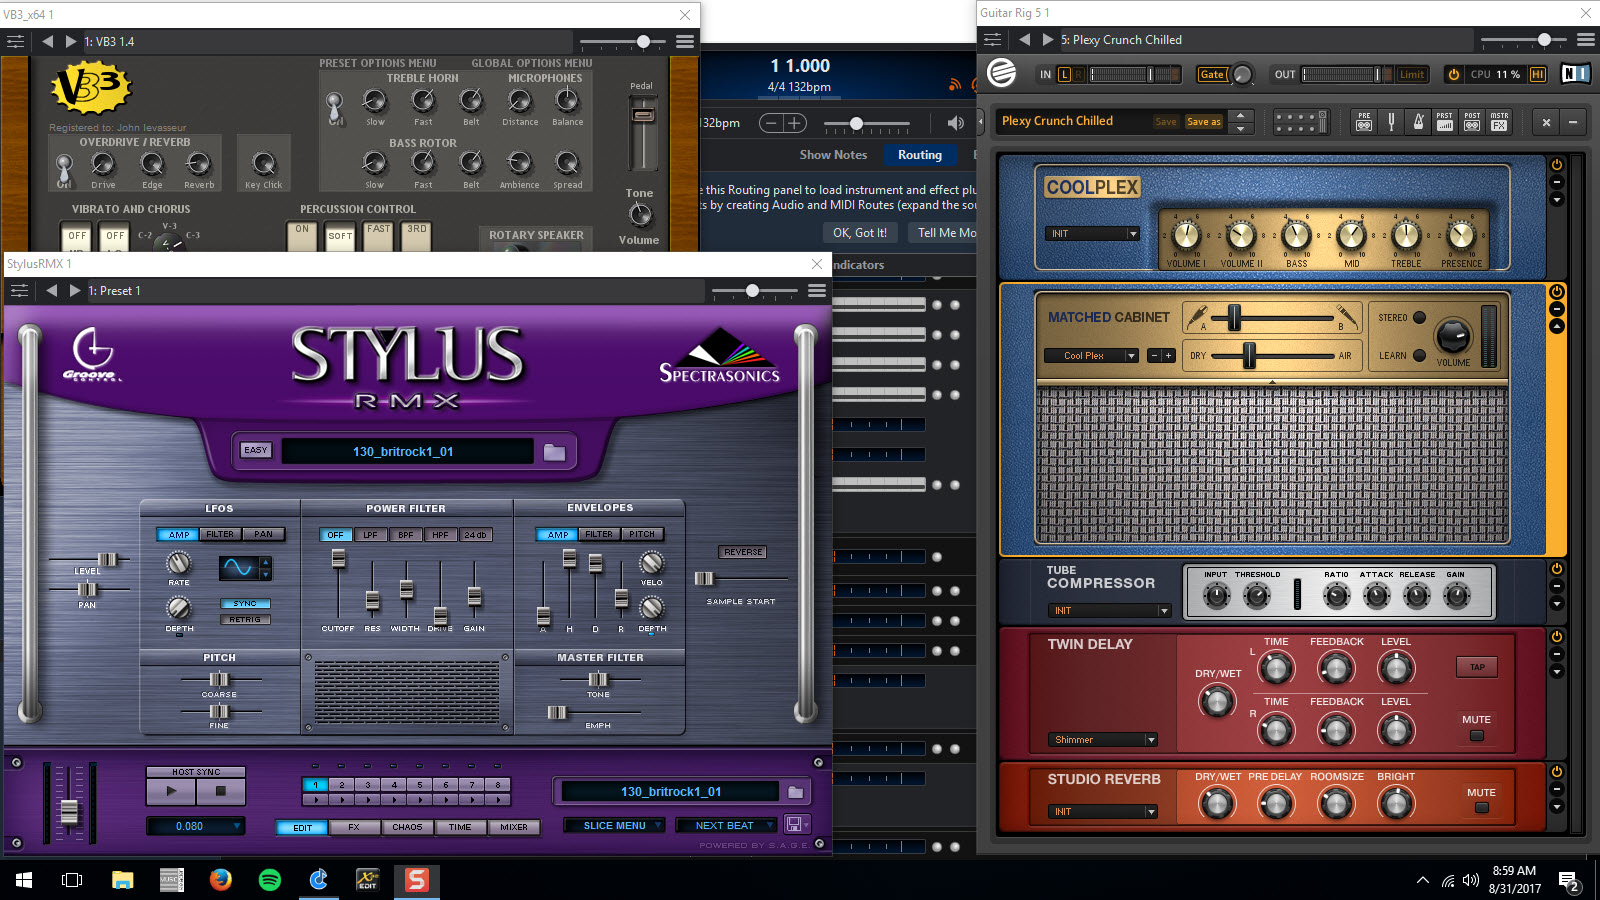Viewport: 1600px width, 900px height.
Task: Click Save as in Guitar Rig preset bar
Action: click(1203, 122)
